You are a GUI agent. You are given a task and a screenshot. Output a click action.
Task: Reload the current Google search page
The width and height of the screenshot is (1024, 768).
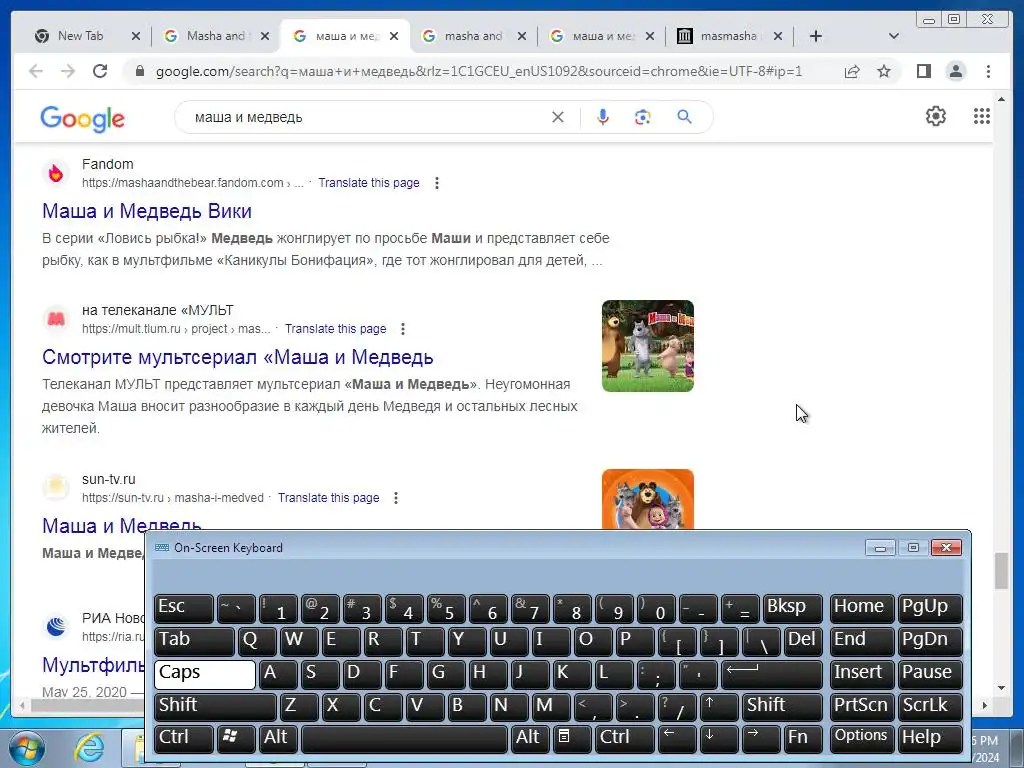pos(100,71)
